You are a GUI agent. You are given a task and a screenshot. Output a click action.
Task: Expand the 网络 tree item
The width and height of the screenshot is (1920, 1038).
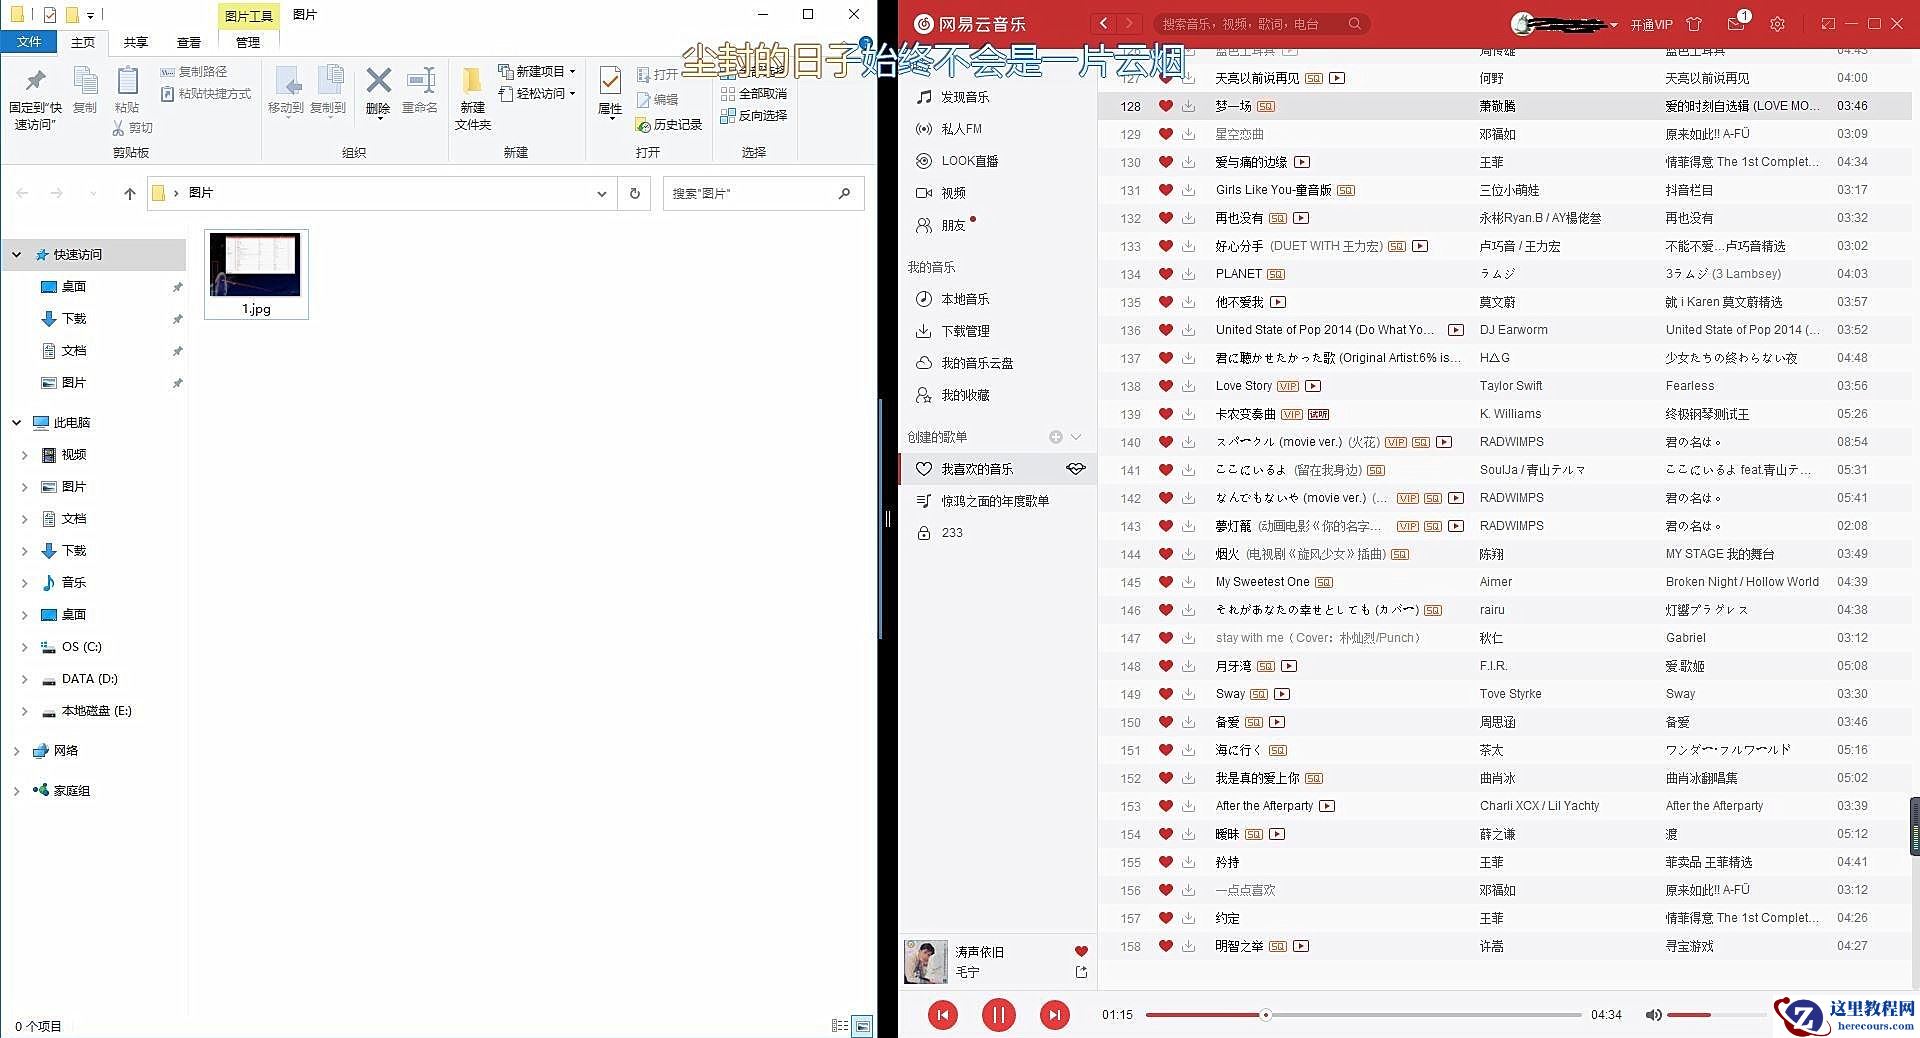[x=16, y=750]
